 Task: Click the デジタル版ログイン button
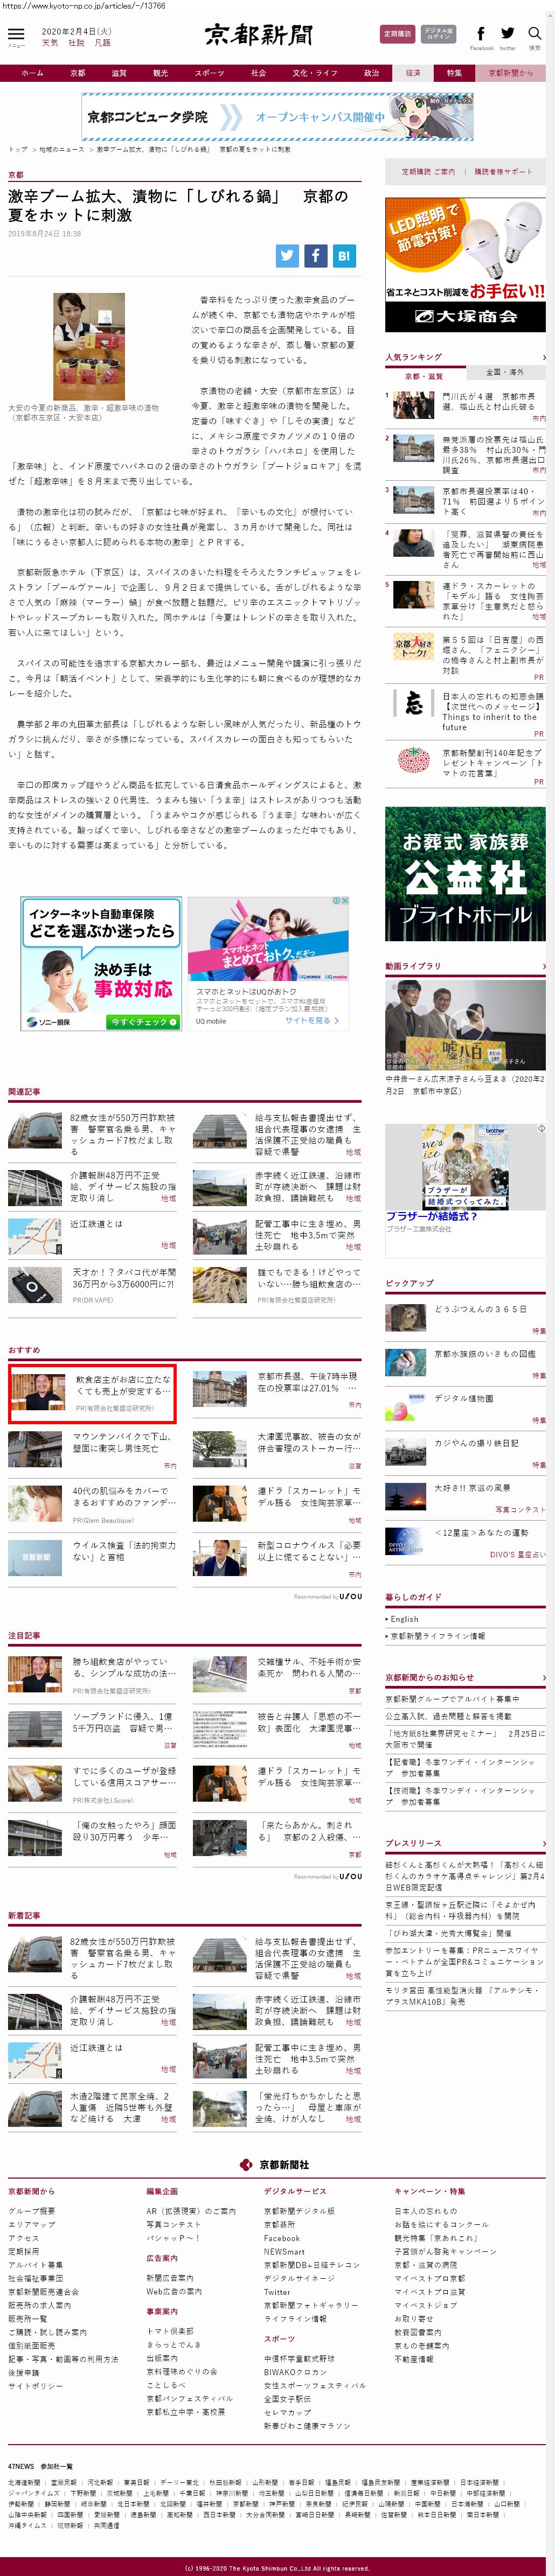coord(438,34)
